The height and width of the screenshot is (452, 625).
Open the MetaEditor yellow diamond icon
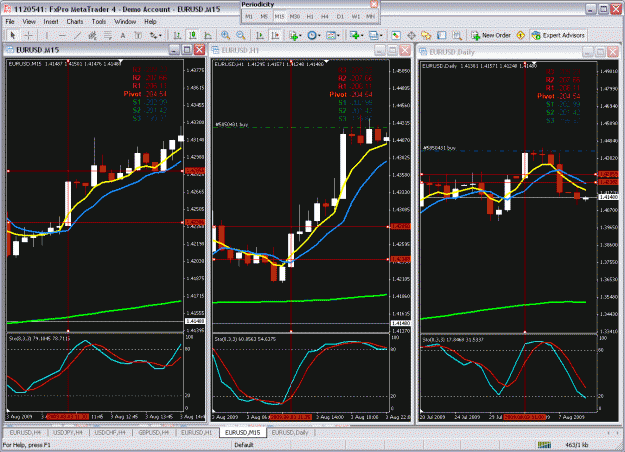(521, 35)
